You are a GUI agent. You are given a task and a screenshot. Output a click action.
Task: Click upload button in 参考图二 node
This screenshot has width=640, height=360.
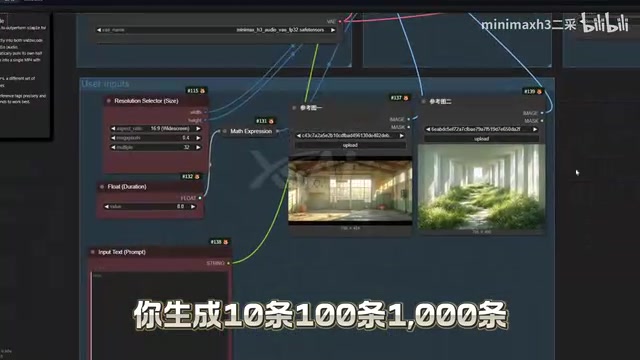[482, 139]
